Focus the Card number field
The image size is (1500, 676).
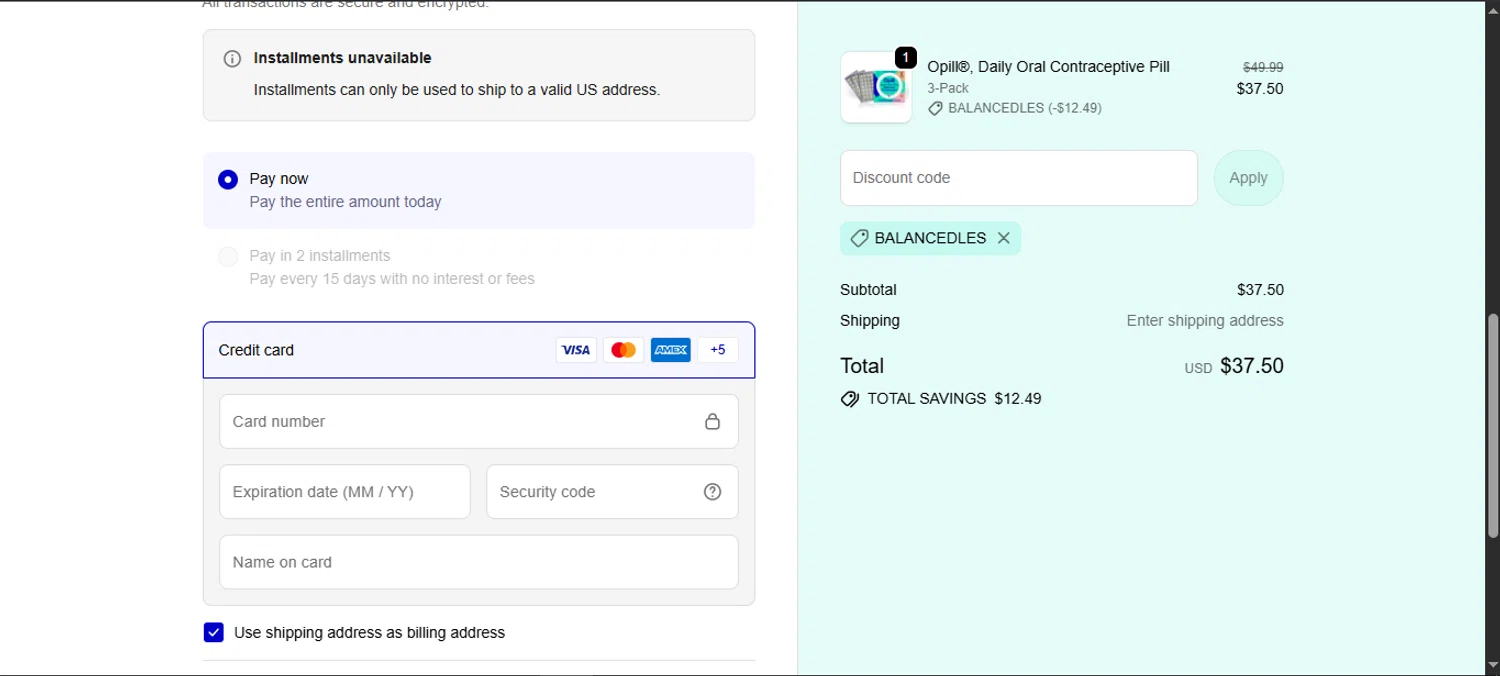tap(479, 421)
